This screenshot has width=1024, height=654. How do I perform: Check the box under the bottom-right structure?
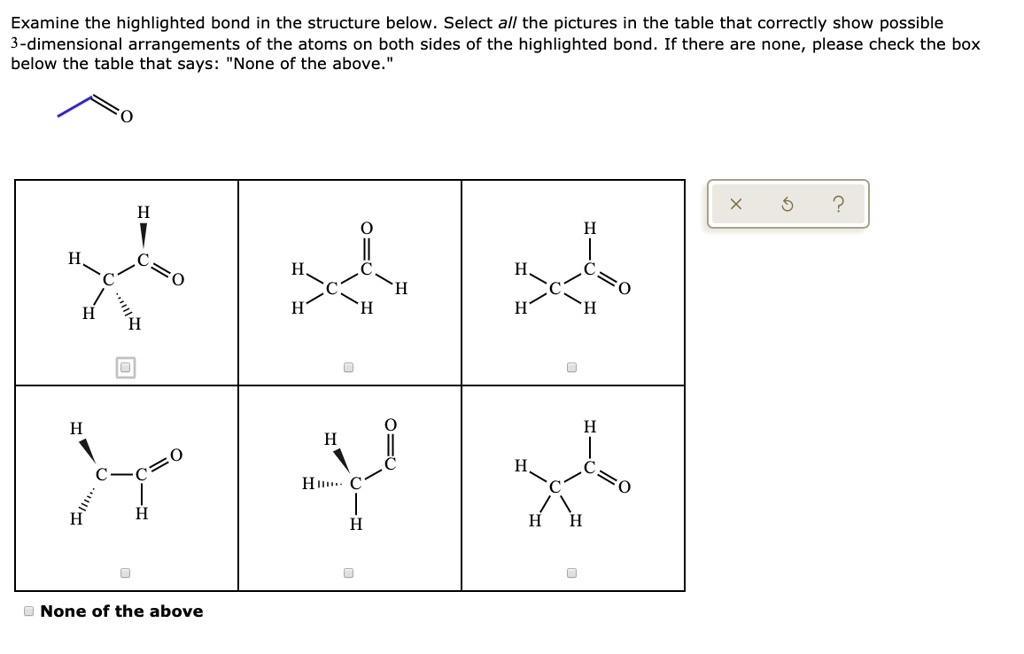tap(571, 571)
